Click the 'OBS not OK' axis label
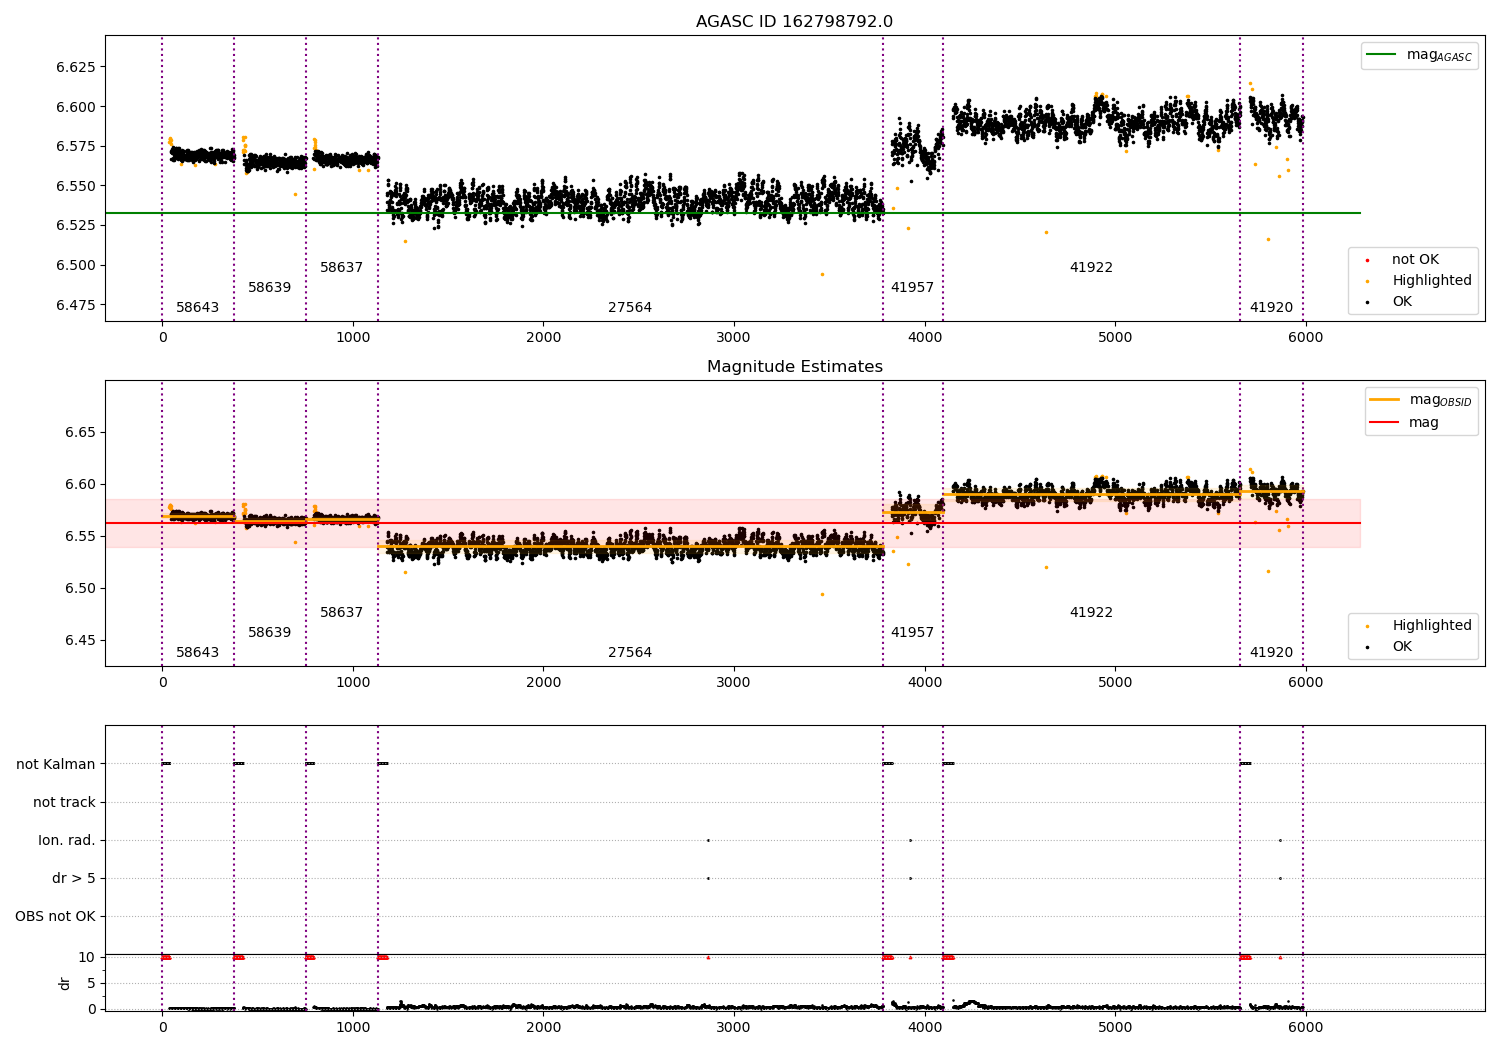This screenshot has height=1050, width=1500. click(55, 917)
